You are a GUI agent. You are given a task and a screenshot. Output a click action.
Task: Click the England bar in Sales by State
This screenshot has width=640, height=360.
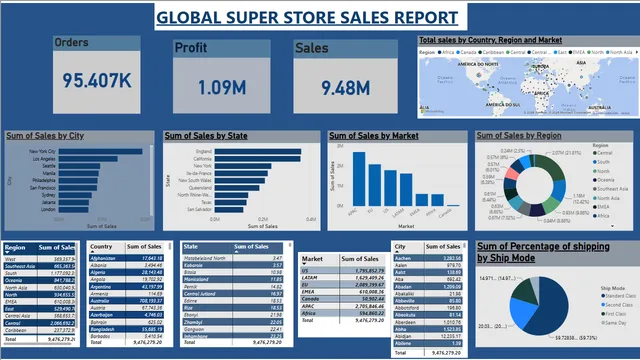258,151
